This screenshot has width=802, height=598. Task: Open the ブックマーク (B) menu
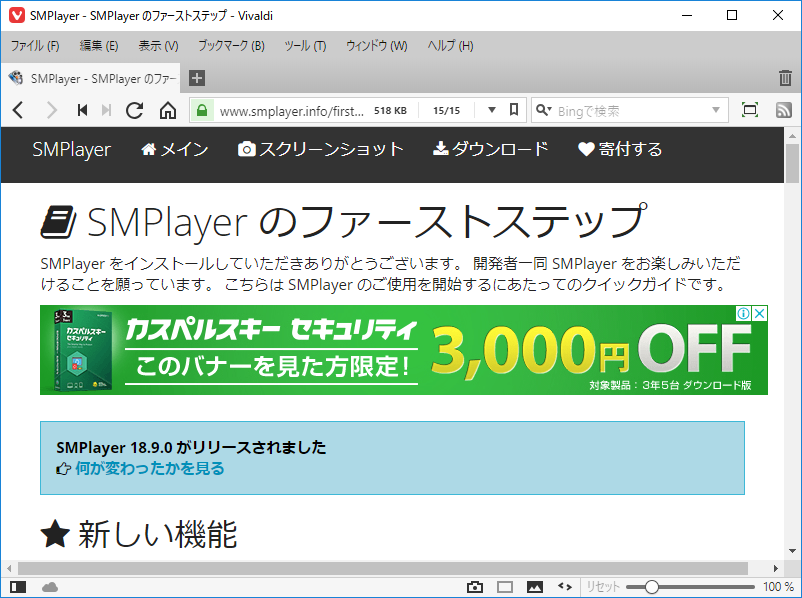(x=231, y=46)
